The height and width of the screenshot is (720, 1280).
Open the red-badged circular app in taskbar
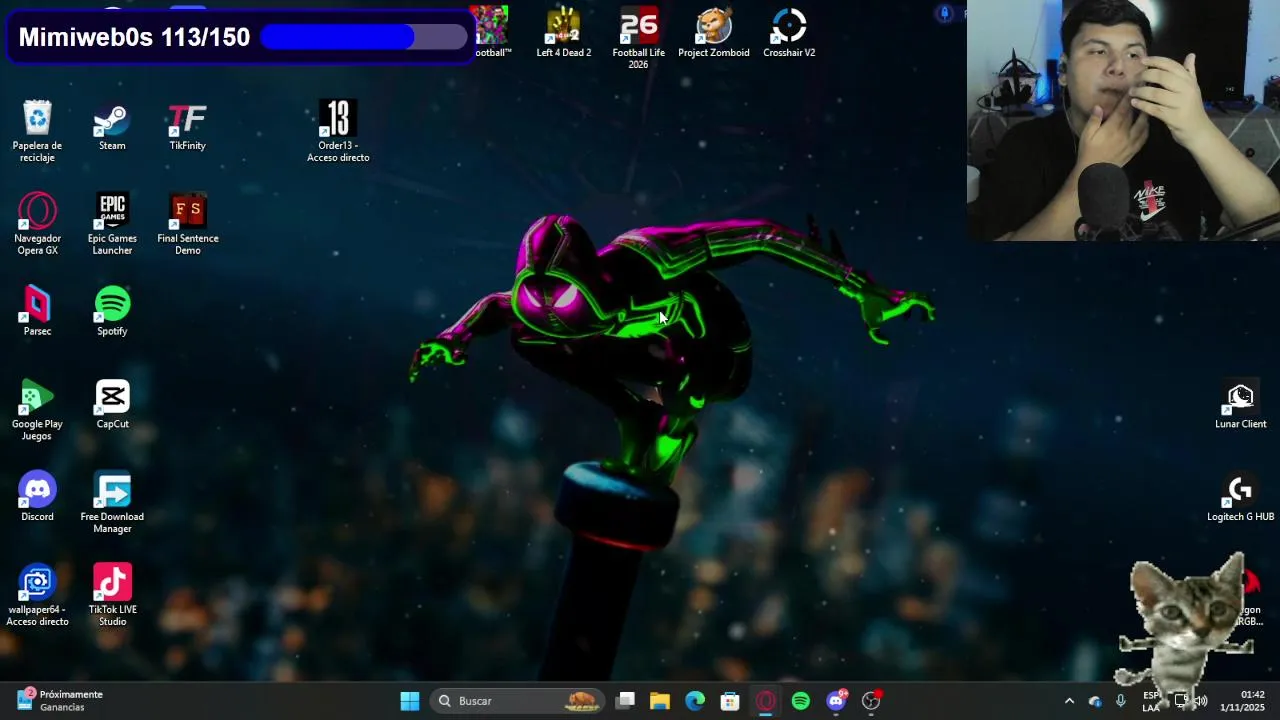pyautogui.click(x=872, y=701)
